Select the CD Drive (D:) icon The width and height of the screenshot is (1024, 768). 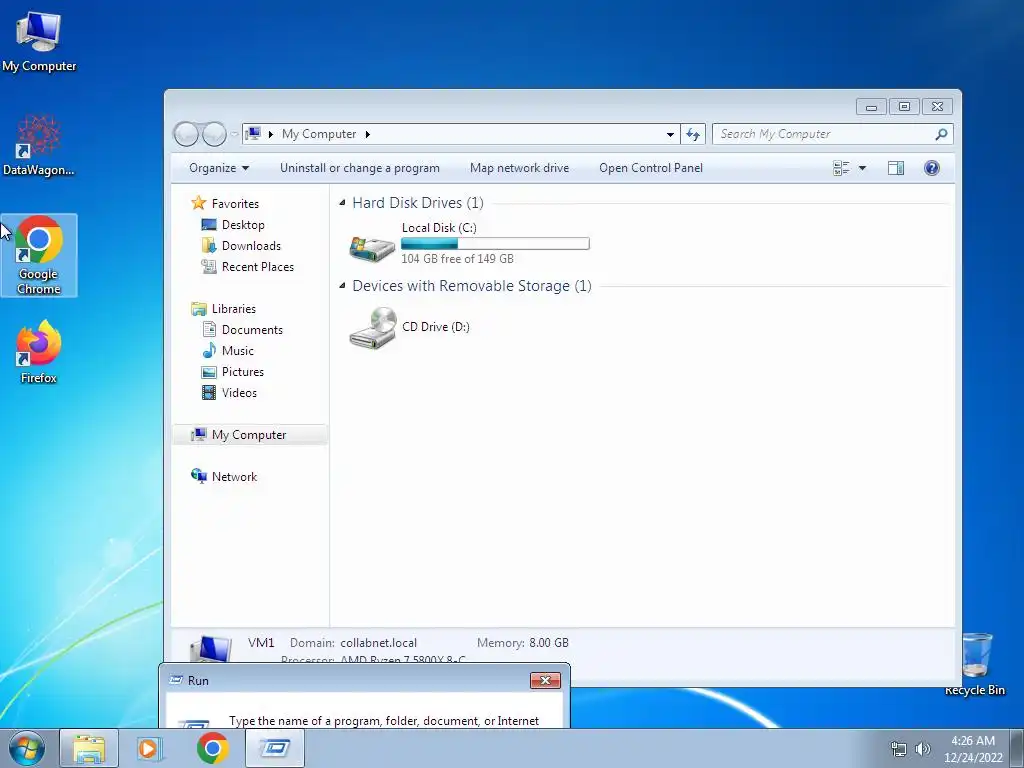[372, 328]
